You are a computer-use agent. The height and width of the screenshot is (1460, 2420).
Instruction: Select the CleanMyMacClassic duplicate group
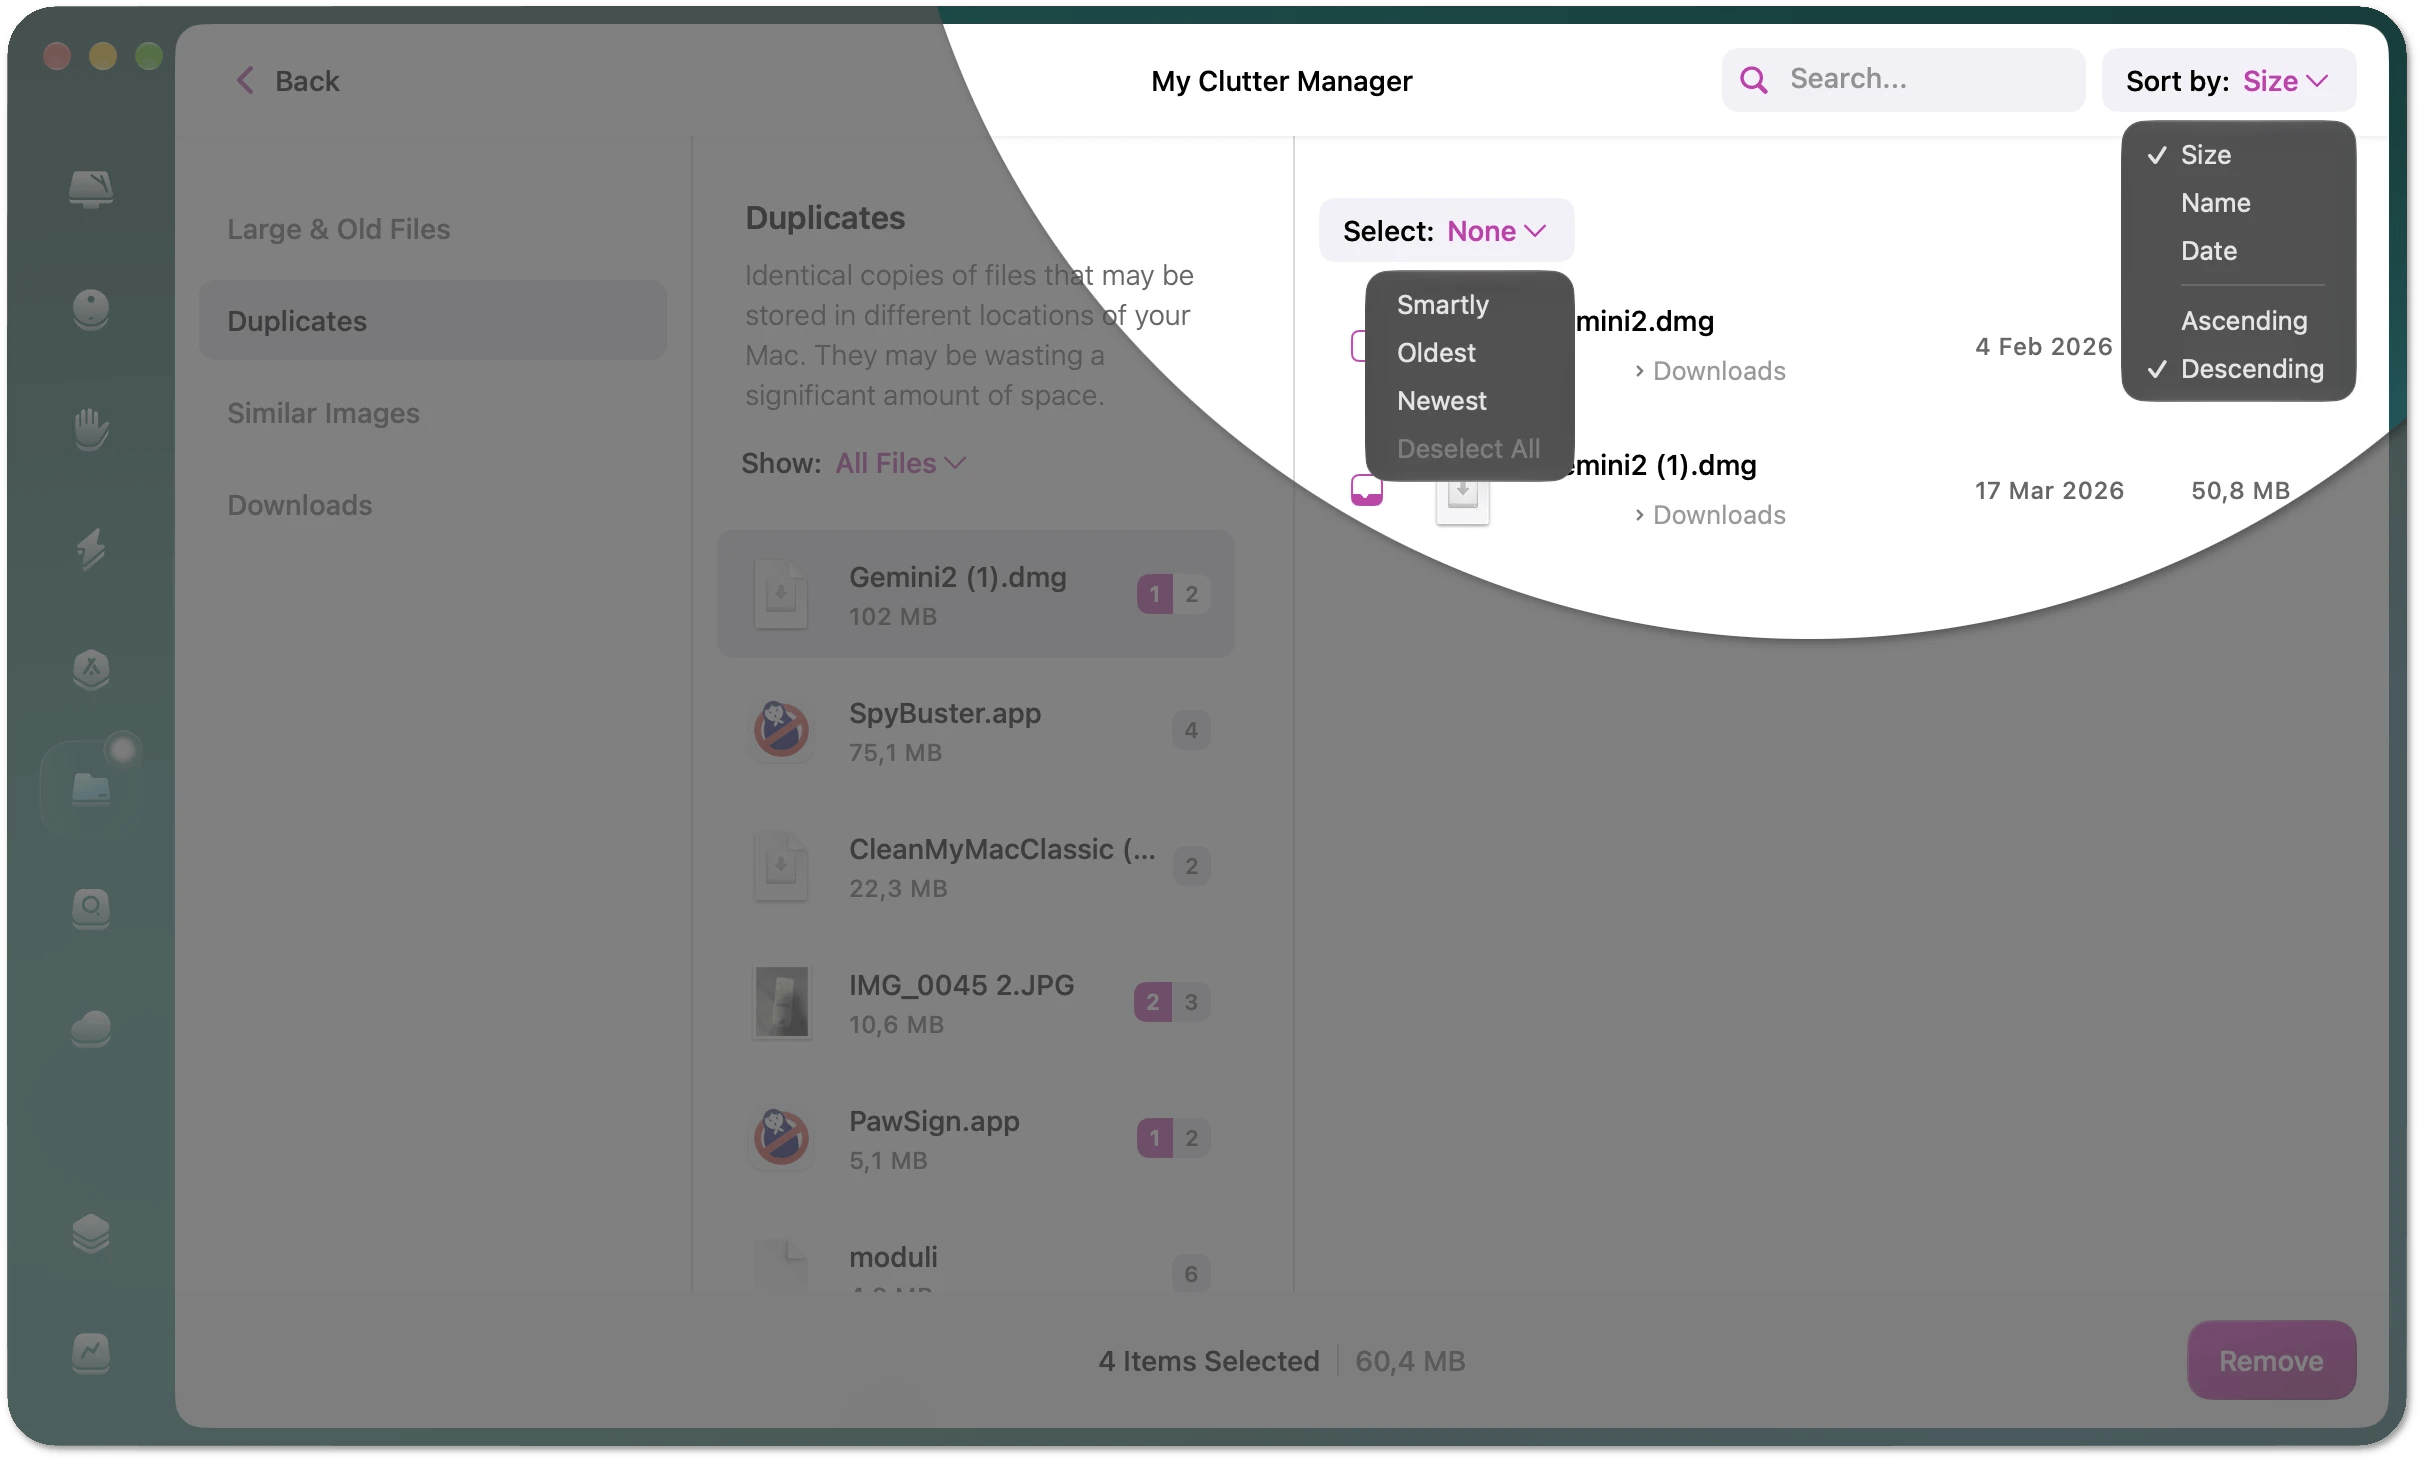coord(976,866)
